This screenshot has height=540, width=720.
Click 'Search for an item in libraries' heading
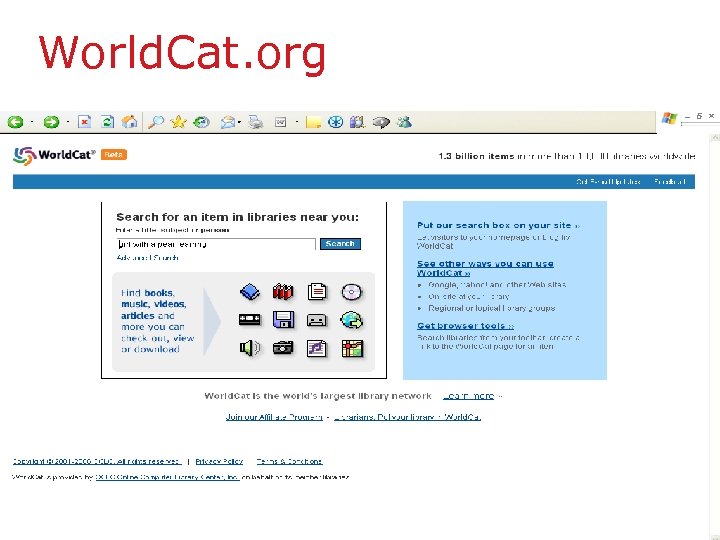coord(237,217)
